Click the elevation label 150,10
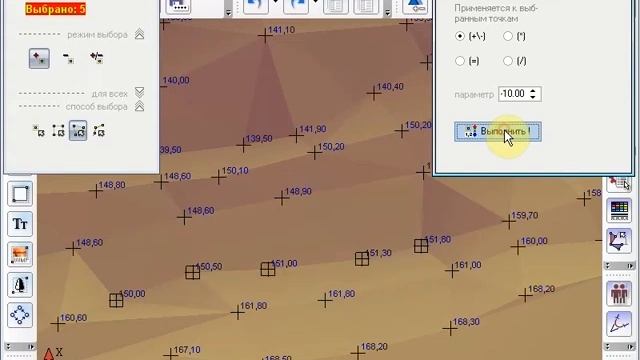 click(235, 171)
